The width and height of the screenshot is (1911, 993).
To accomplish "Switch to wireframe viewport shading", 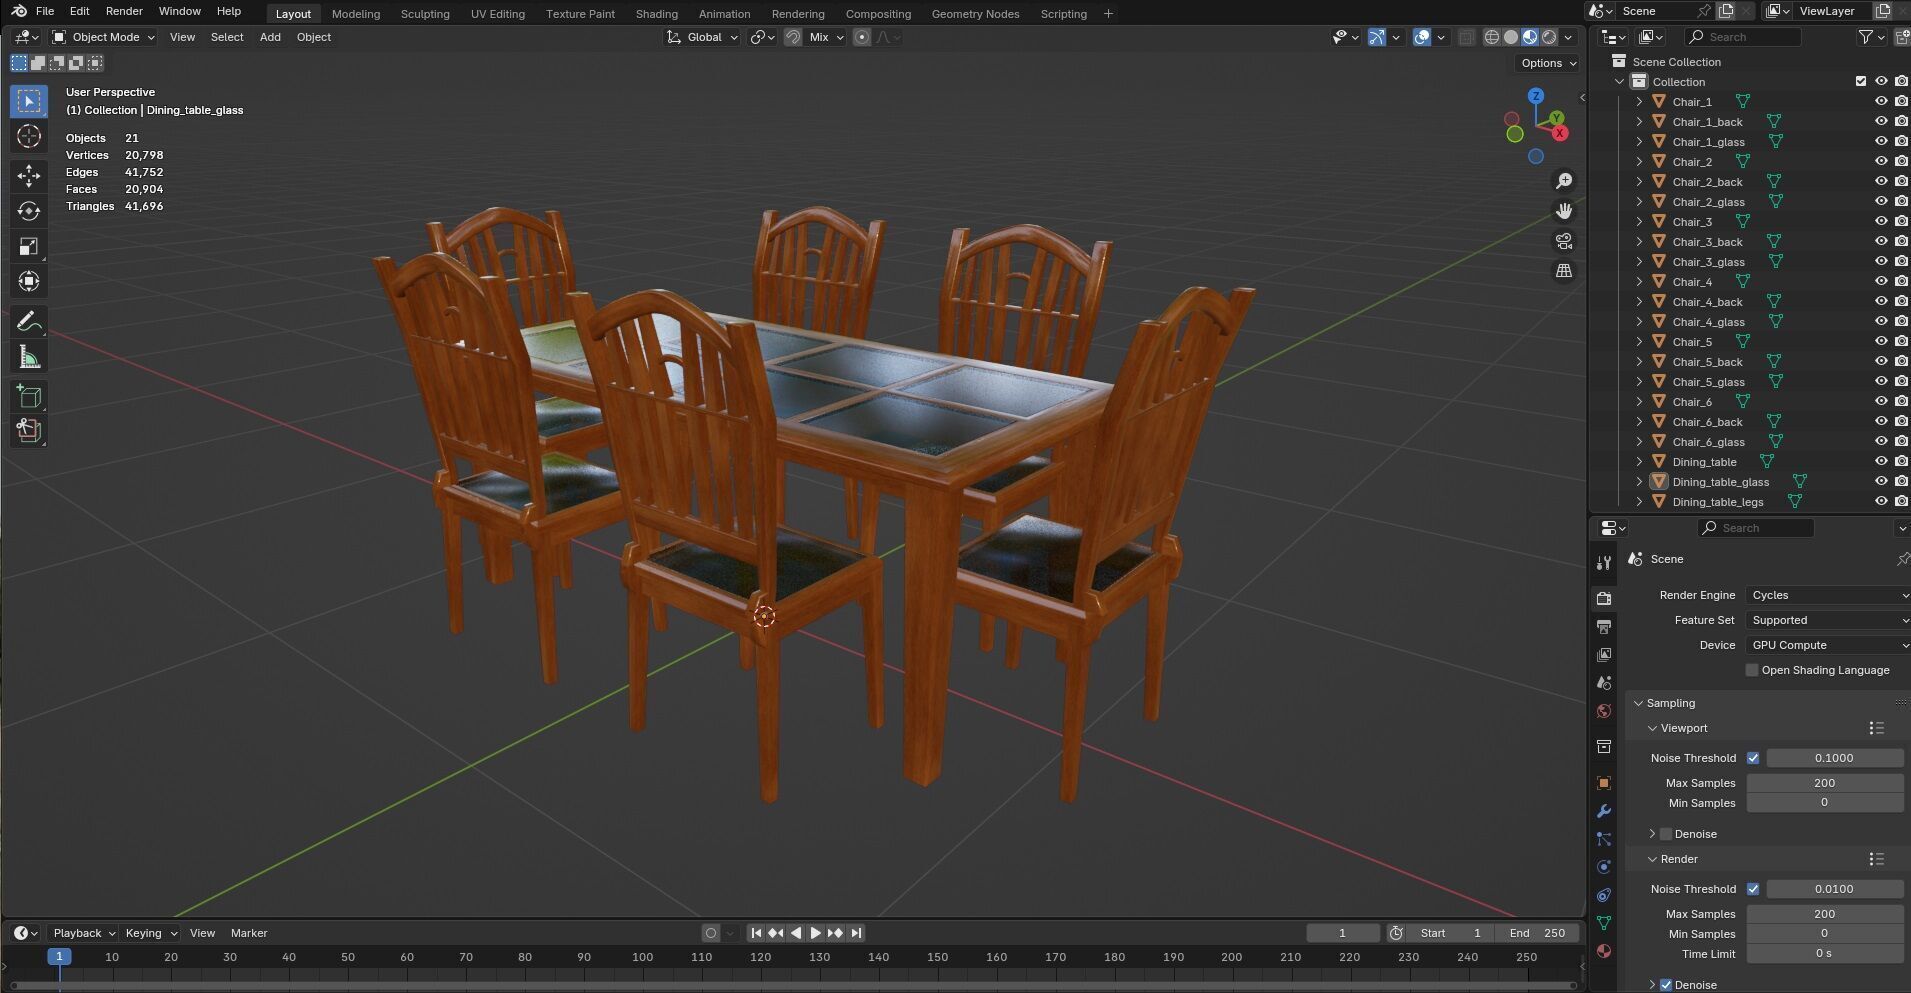I will 1492,37.
